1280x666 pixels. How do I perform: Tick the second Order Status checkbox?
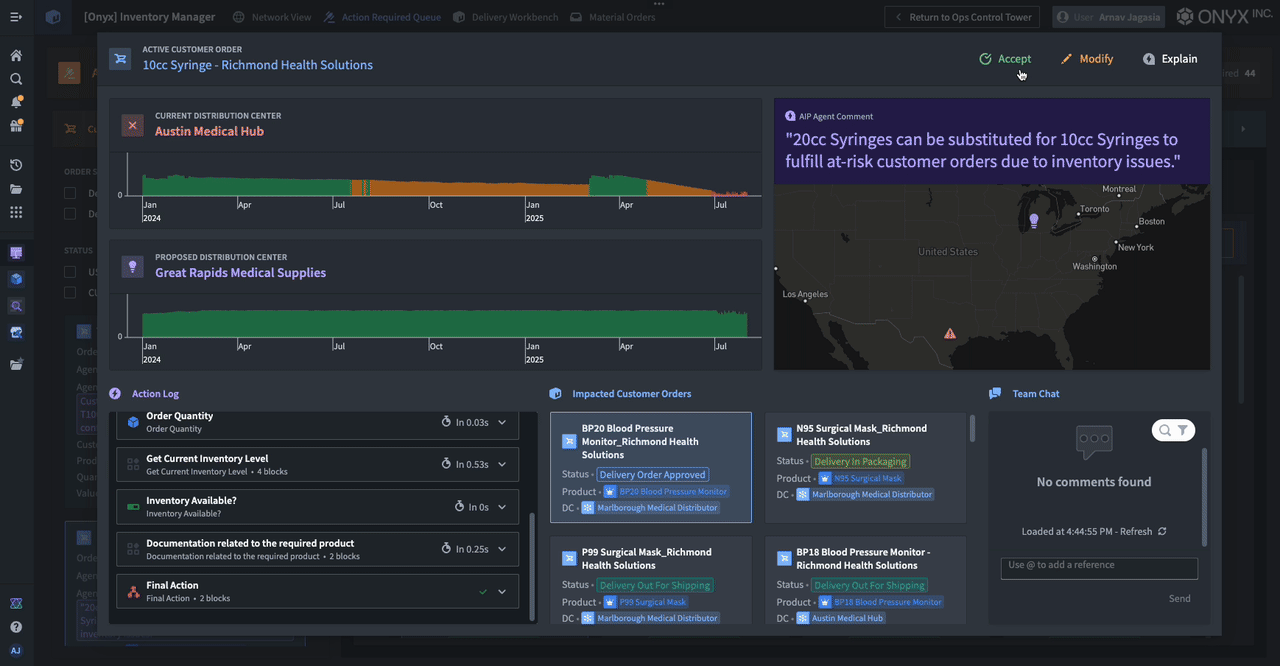[70, 213]
